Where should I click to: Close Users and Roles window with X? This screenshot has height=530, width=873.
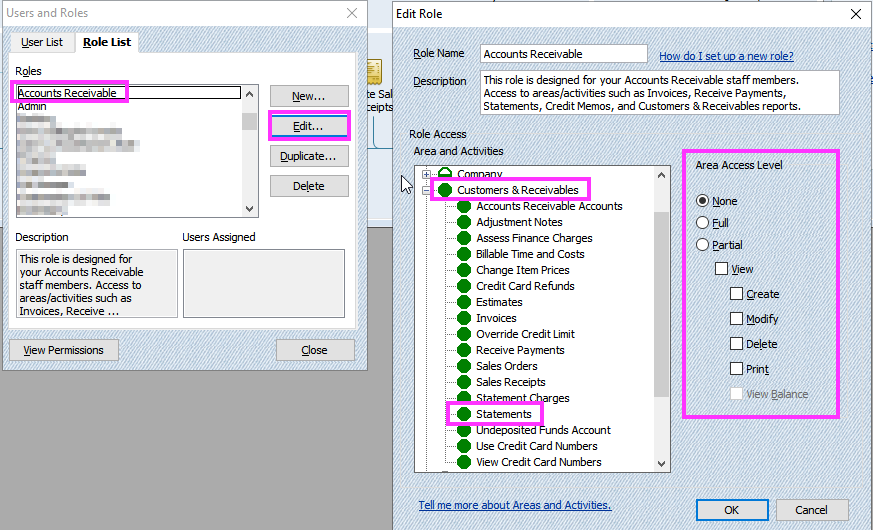(x=352, y=13)
